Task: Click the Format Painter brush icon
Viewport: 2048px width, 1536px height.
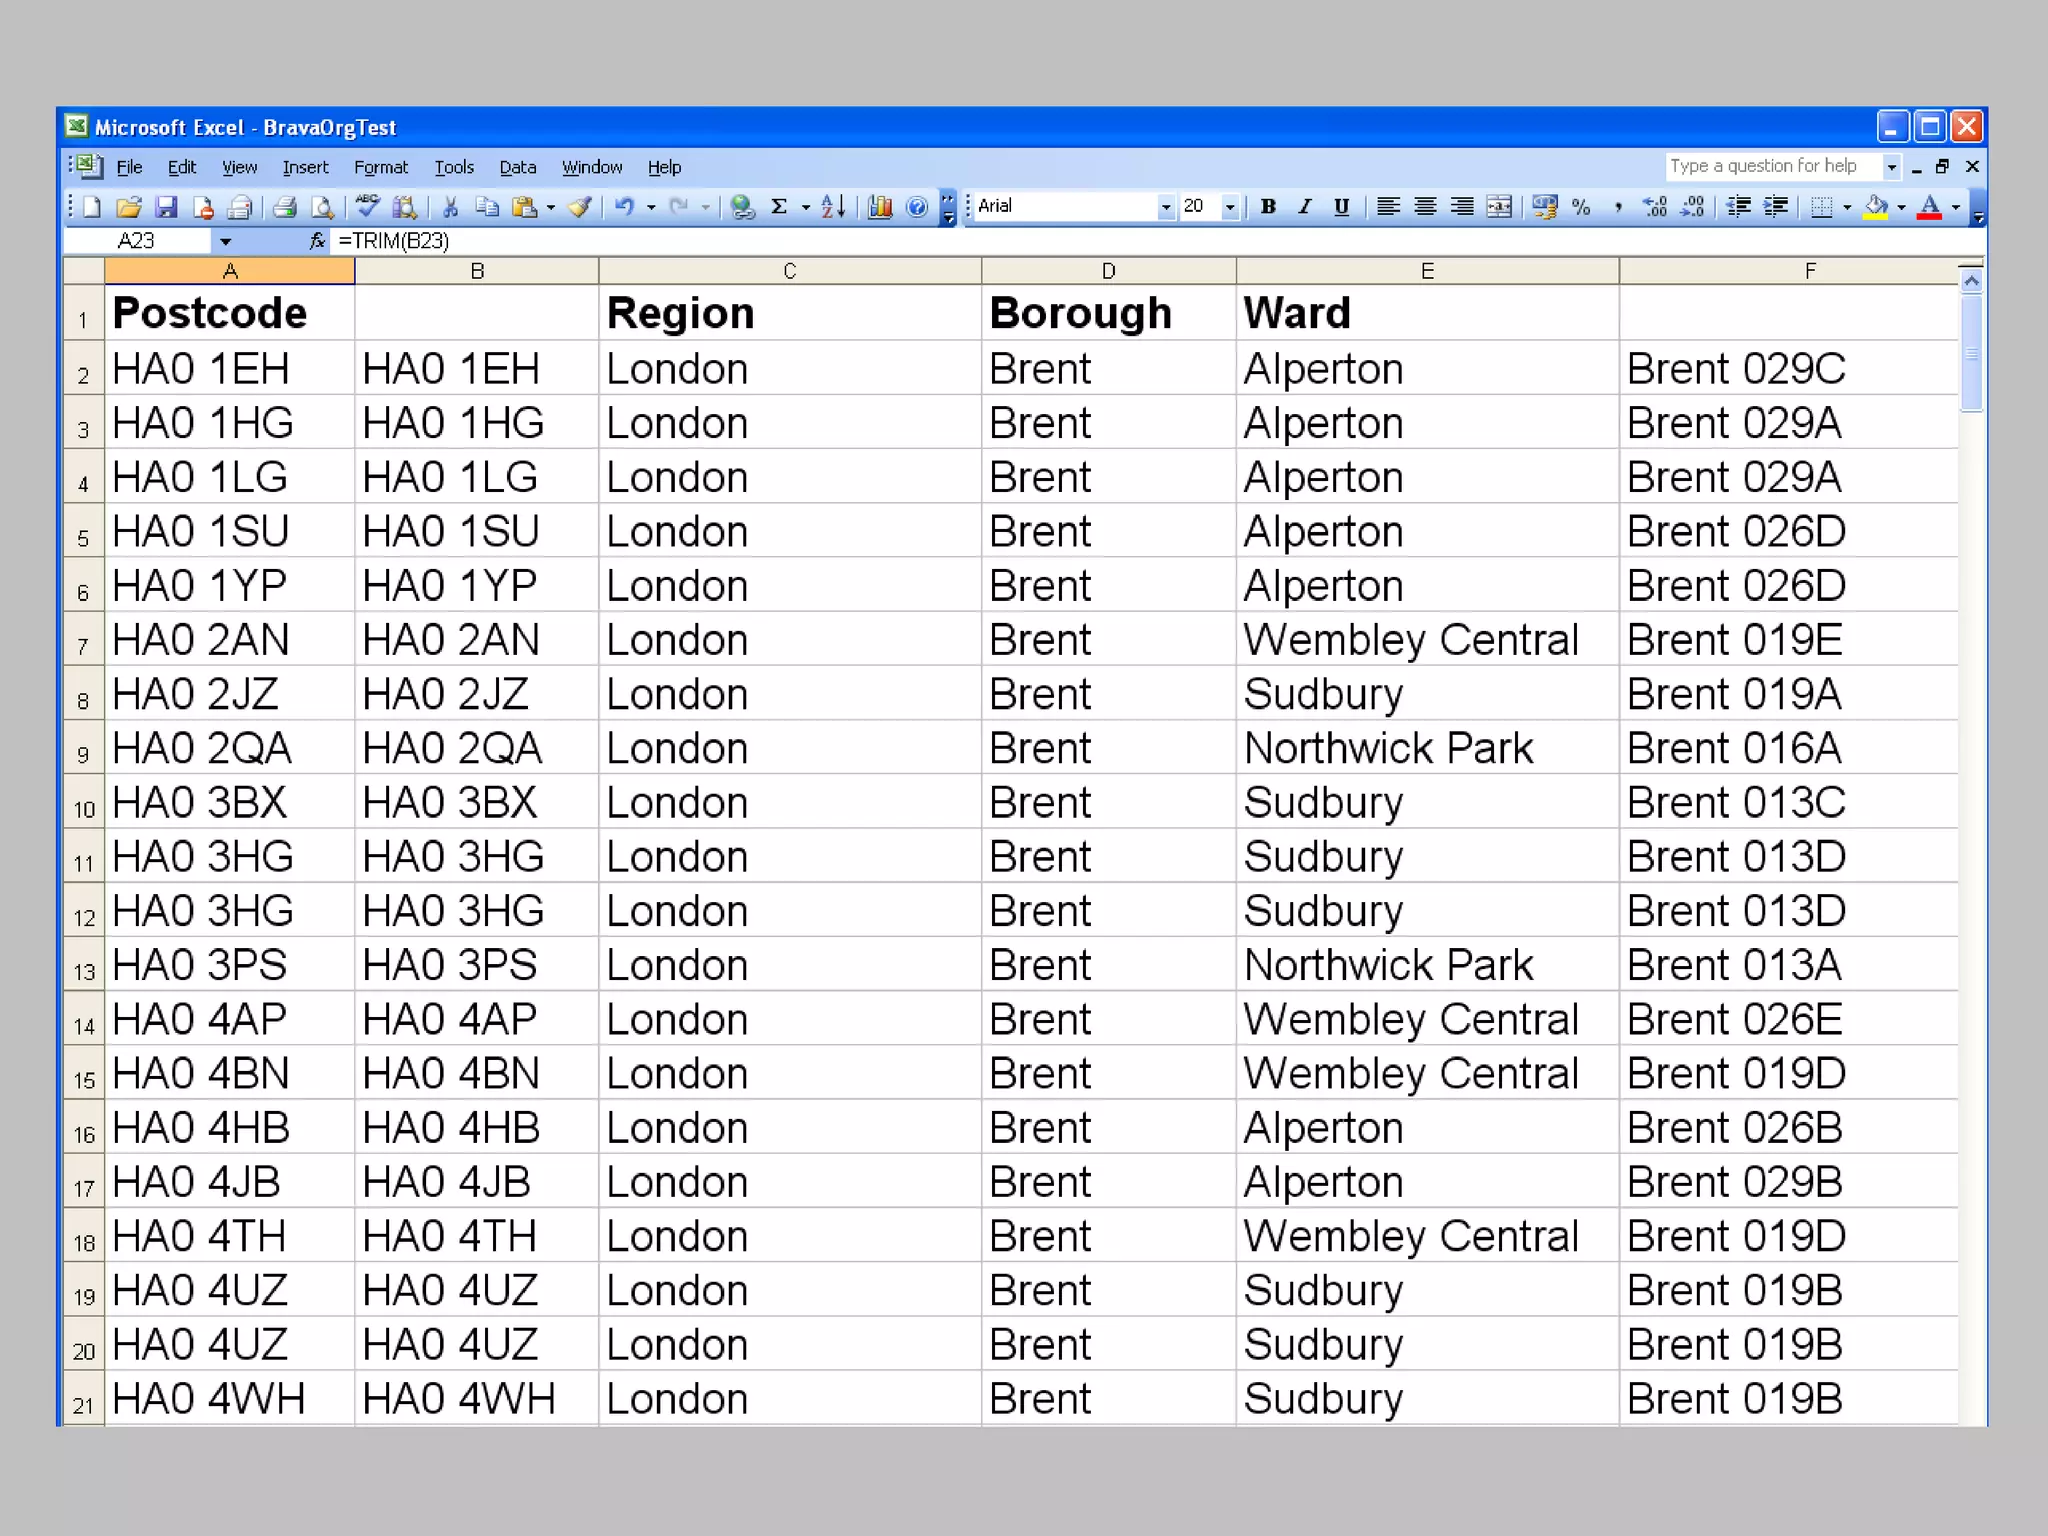Action: tap(580, 207)
